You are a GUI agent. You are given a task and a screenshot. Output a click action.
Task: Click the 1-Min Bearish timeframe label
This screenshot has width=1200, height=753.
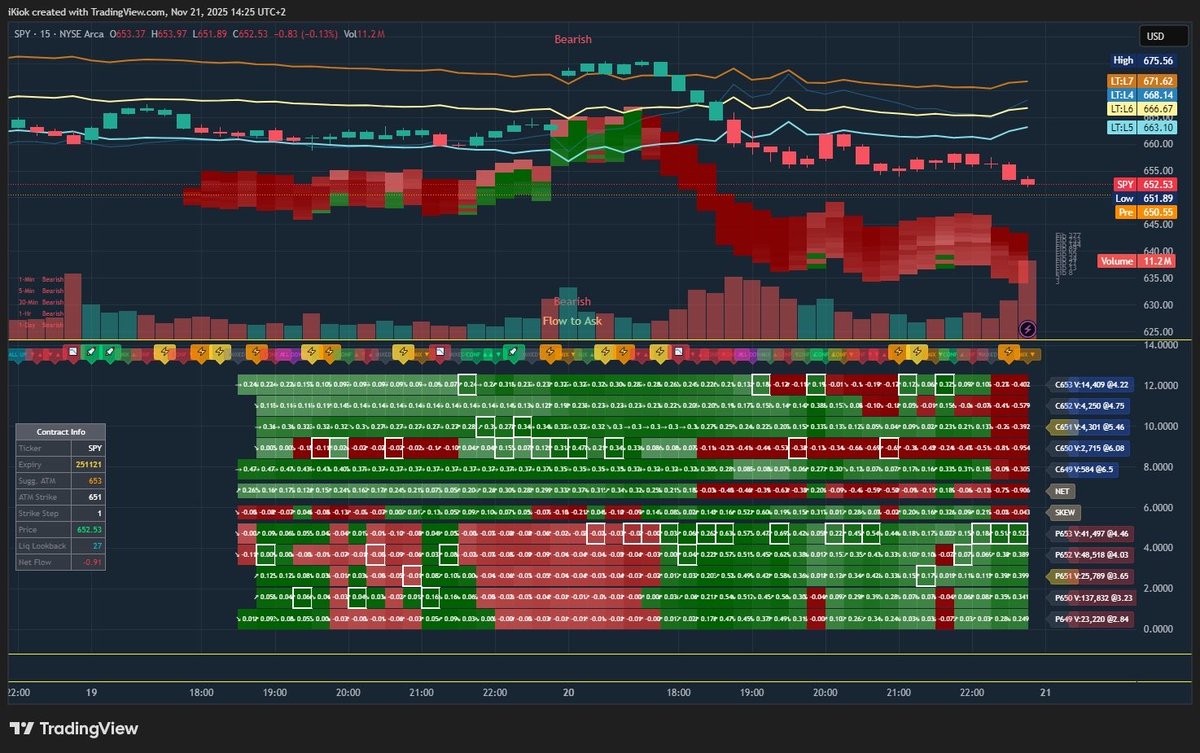[41, 279]
